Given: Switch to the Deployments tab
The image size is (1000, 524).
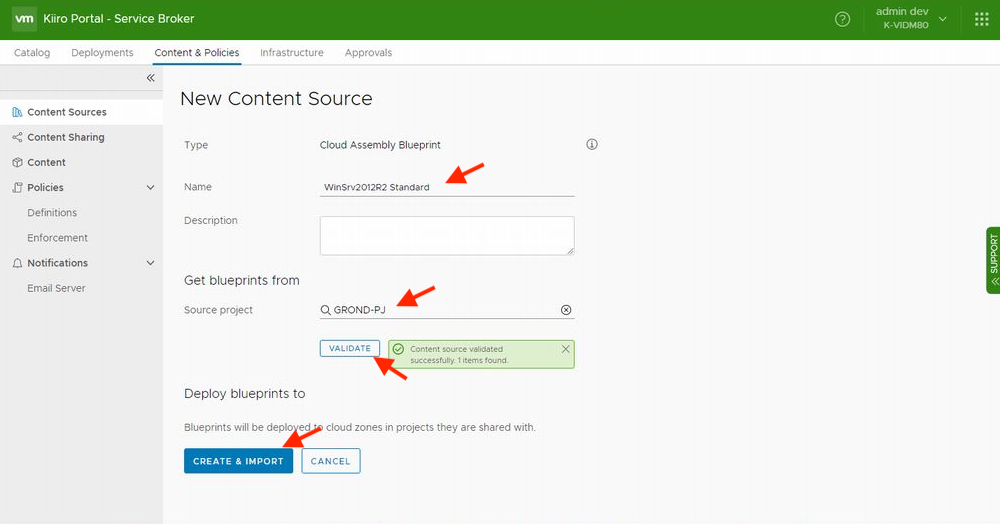Looking at the screenshot, I should point(102,53).
